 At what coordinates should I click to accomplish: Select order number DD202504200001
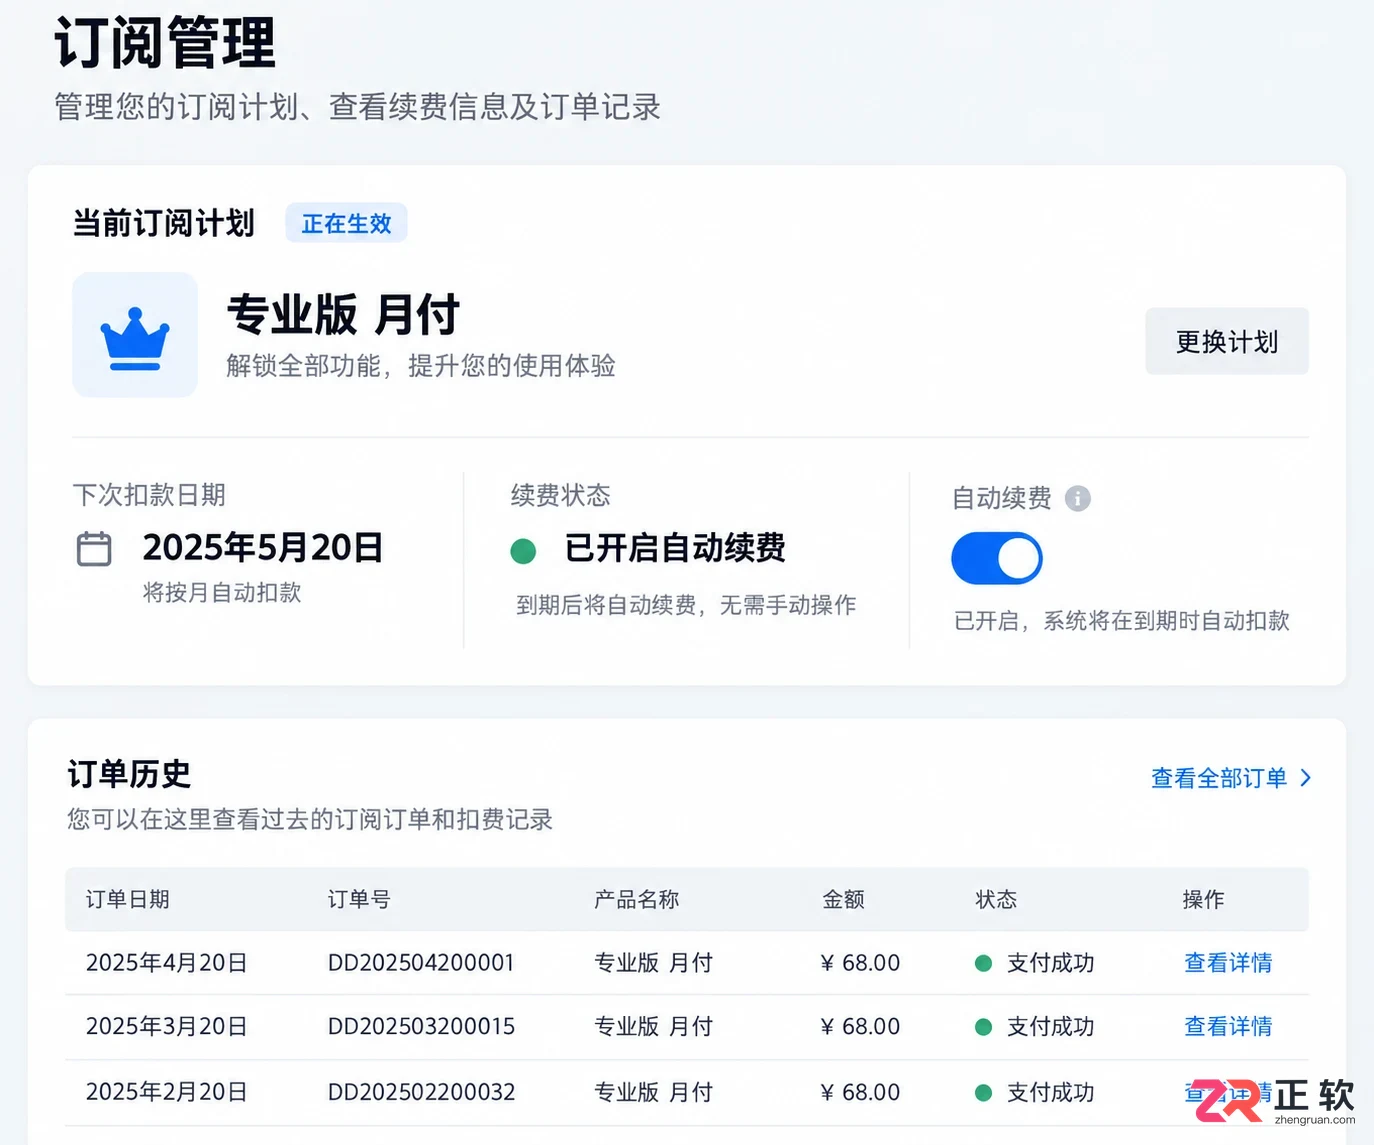[x=421, y=963]
